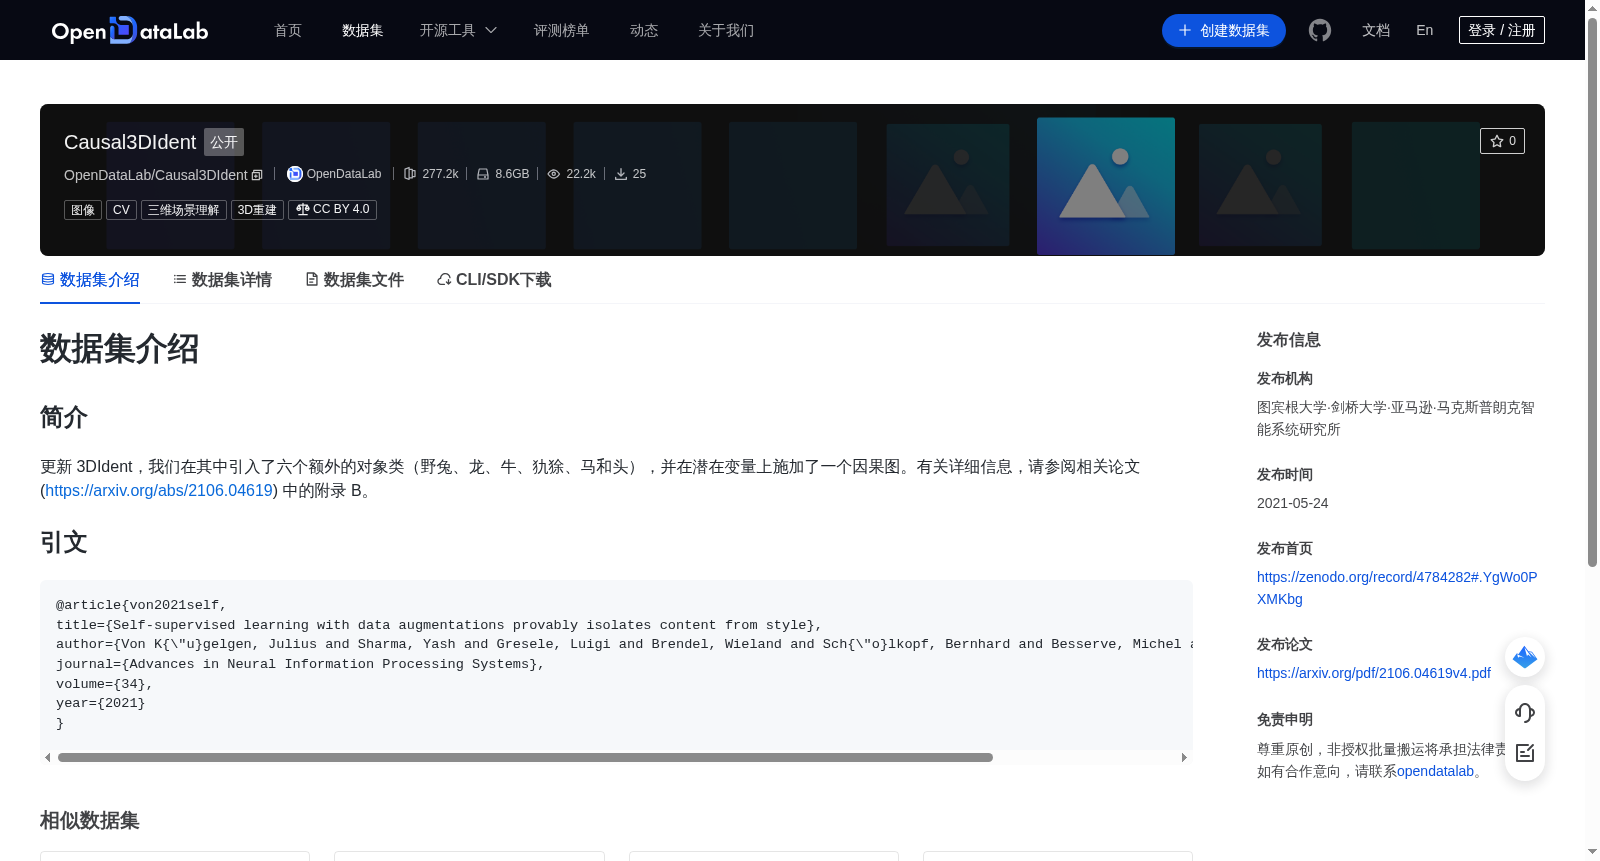
Task: Click the code block scroll right arrow
Action: (1184, 758)
